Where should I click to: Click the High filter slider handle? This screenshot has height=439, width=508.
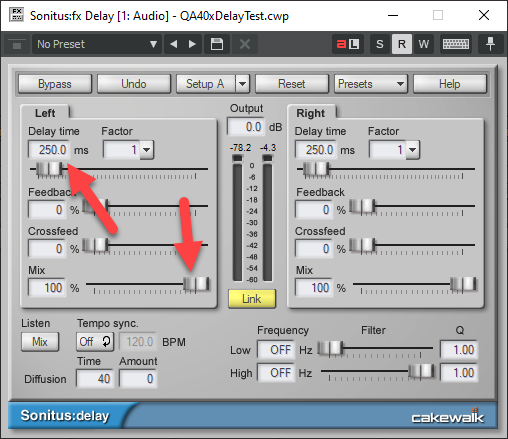(422, 371)
